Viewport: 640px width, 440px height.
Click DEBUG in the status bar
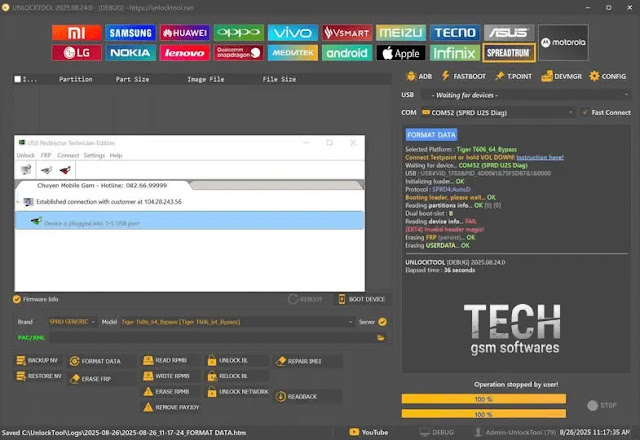click(x=436, y=432)
